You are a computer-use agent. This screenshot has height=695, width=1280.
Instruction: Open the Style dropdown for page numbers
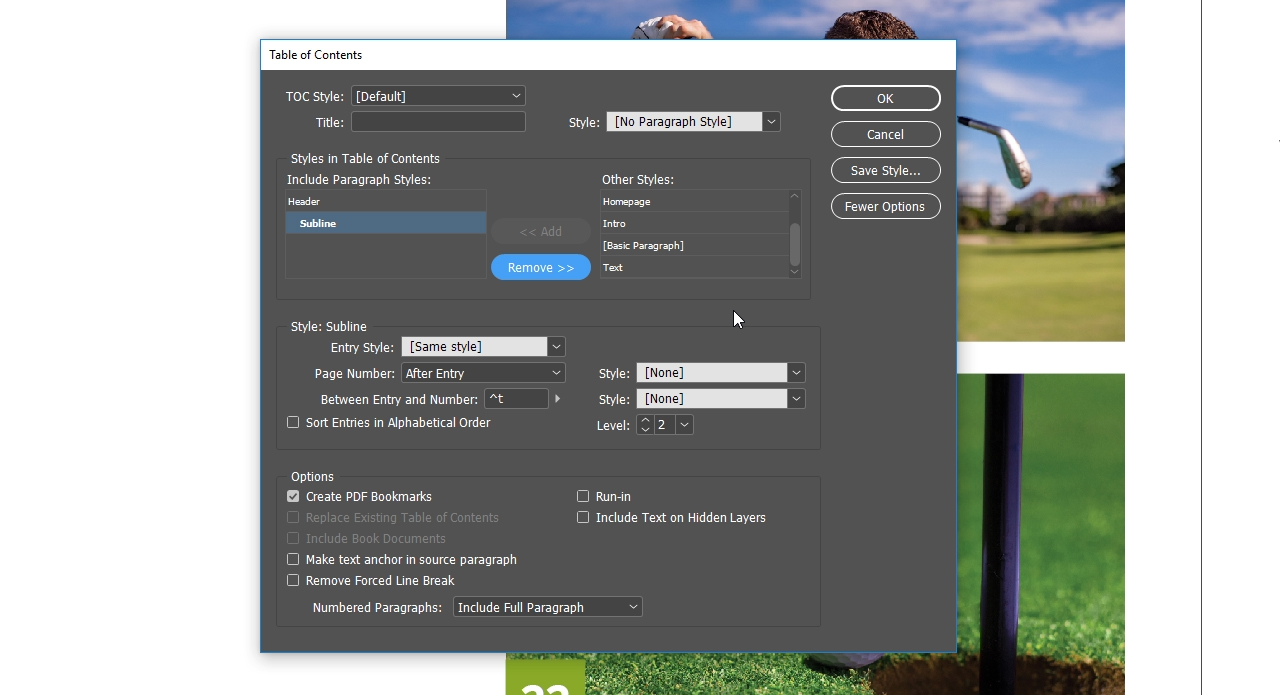[796, 372]
